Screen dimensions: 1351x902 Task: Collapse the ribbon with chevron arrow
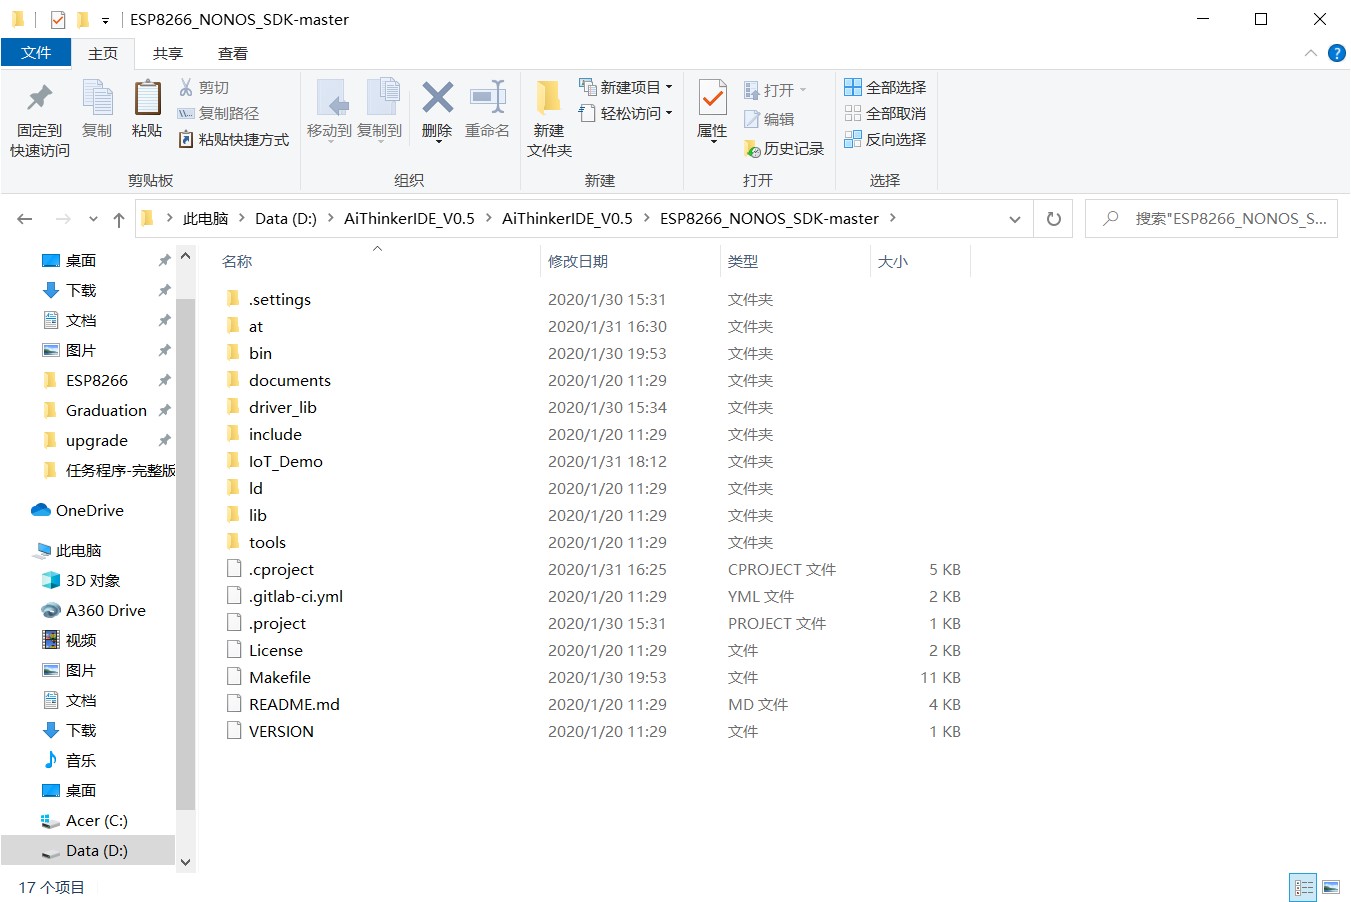1311,53
